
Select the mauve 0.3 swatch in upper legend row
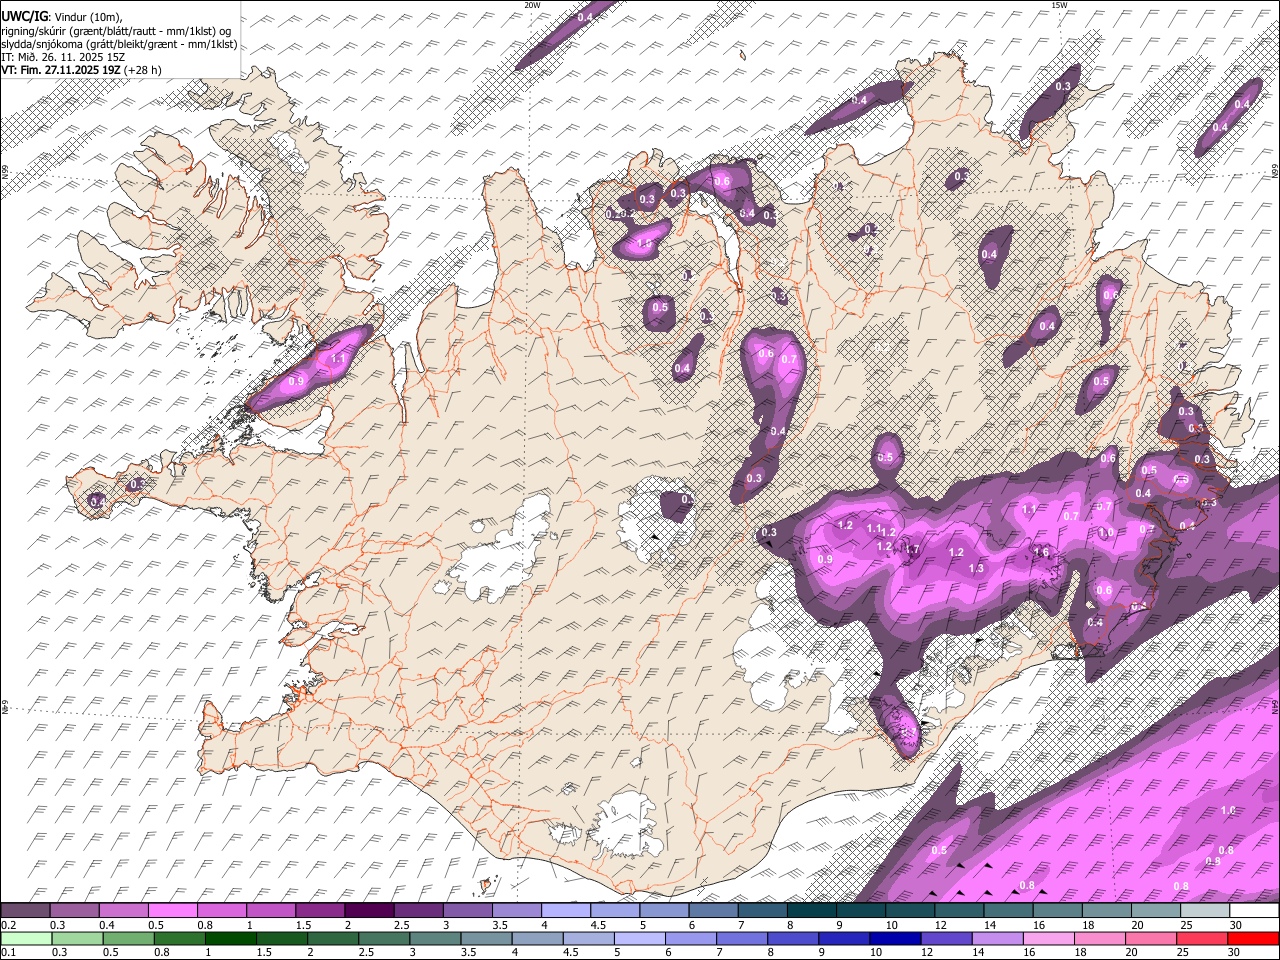coord(74,910)
